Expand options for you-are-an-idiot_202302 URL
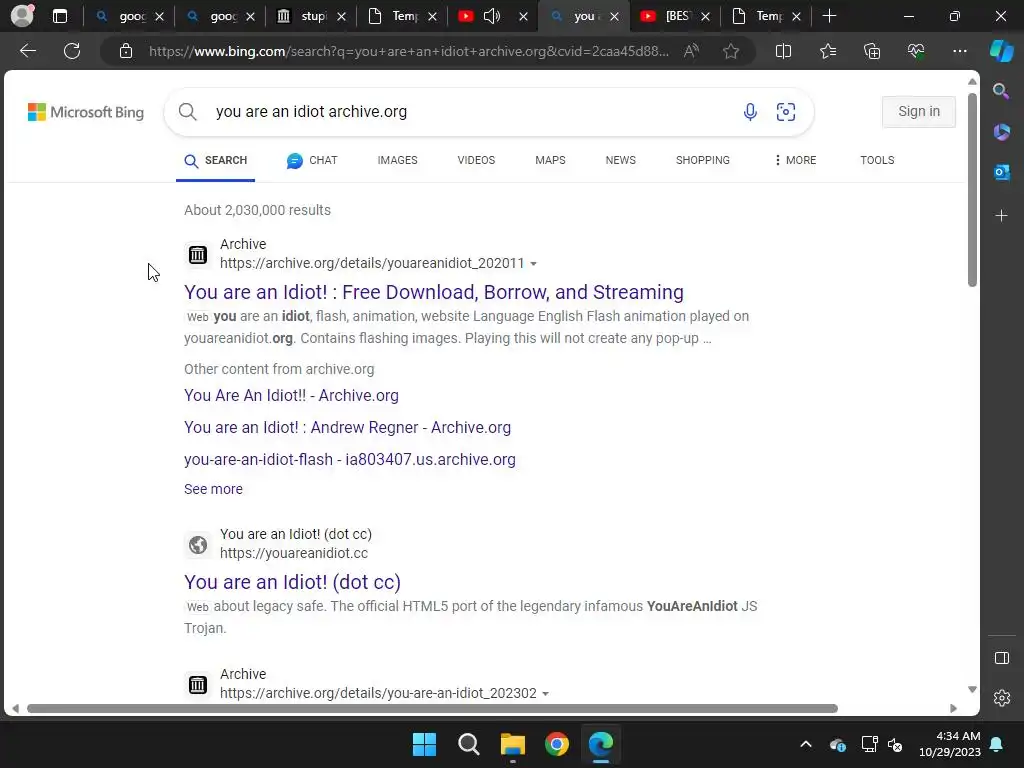1024x768 pixels. [x=545, y=694]
